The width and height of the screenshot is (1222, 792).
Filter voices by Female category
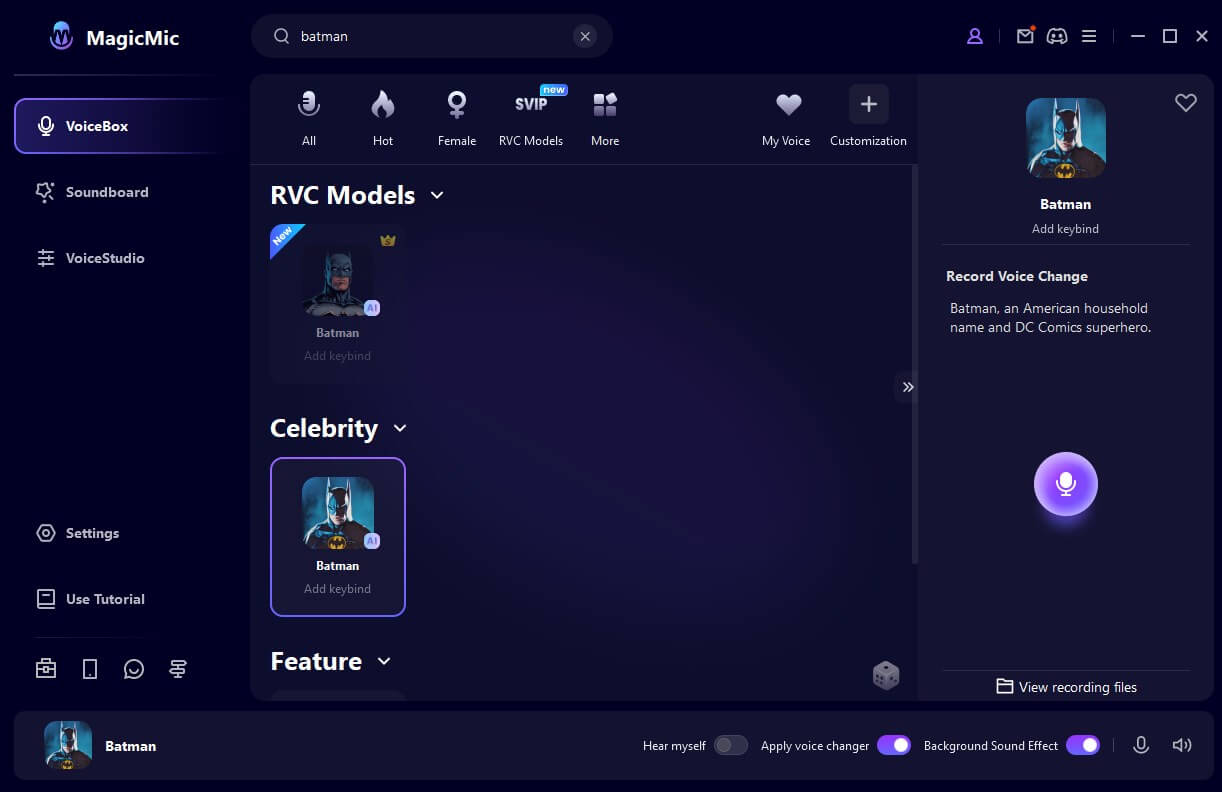pos(456,117)
